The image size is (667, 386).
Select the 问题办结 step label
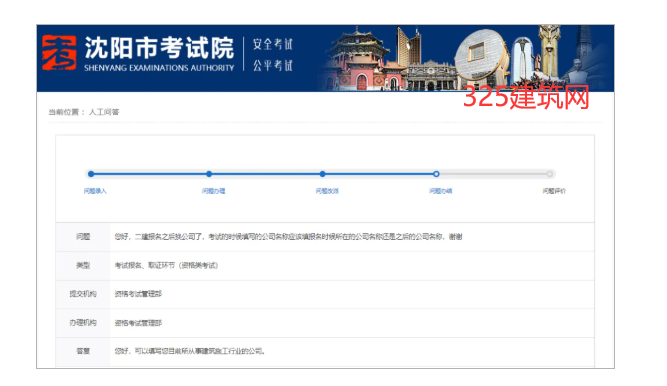point(441,191)
